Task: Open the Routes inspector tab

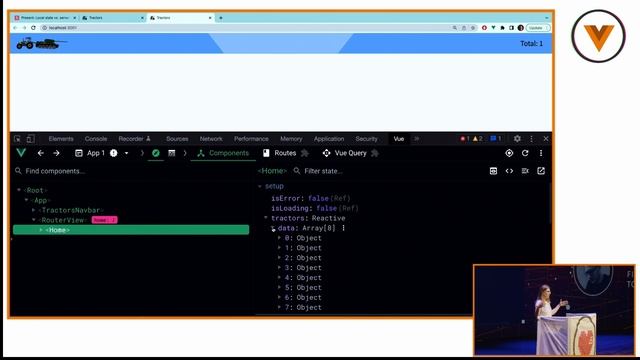Action: (x=280, y=153)
